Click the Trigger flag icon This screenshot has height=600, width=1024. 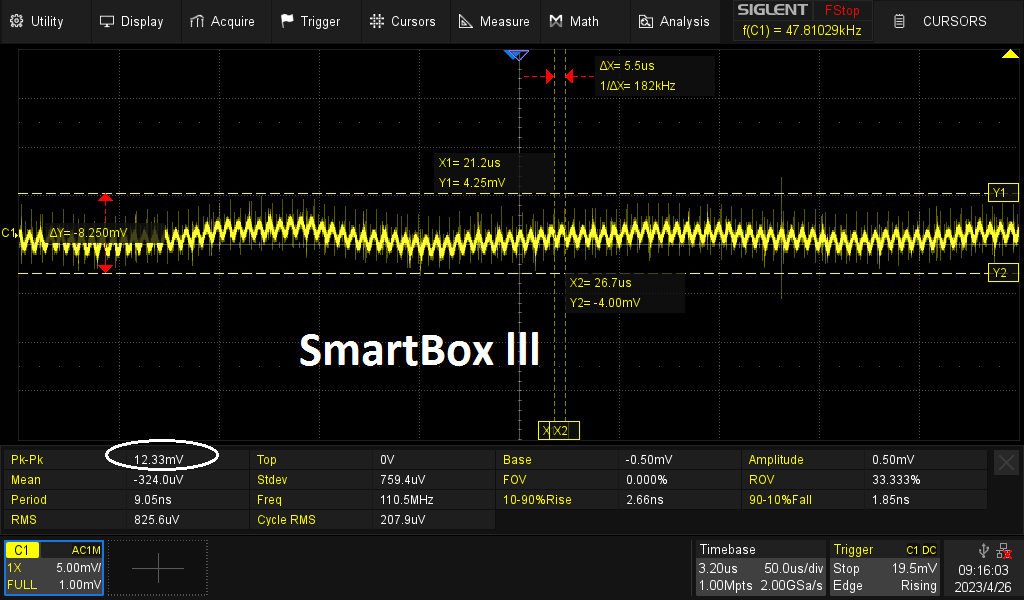287,21
